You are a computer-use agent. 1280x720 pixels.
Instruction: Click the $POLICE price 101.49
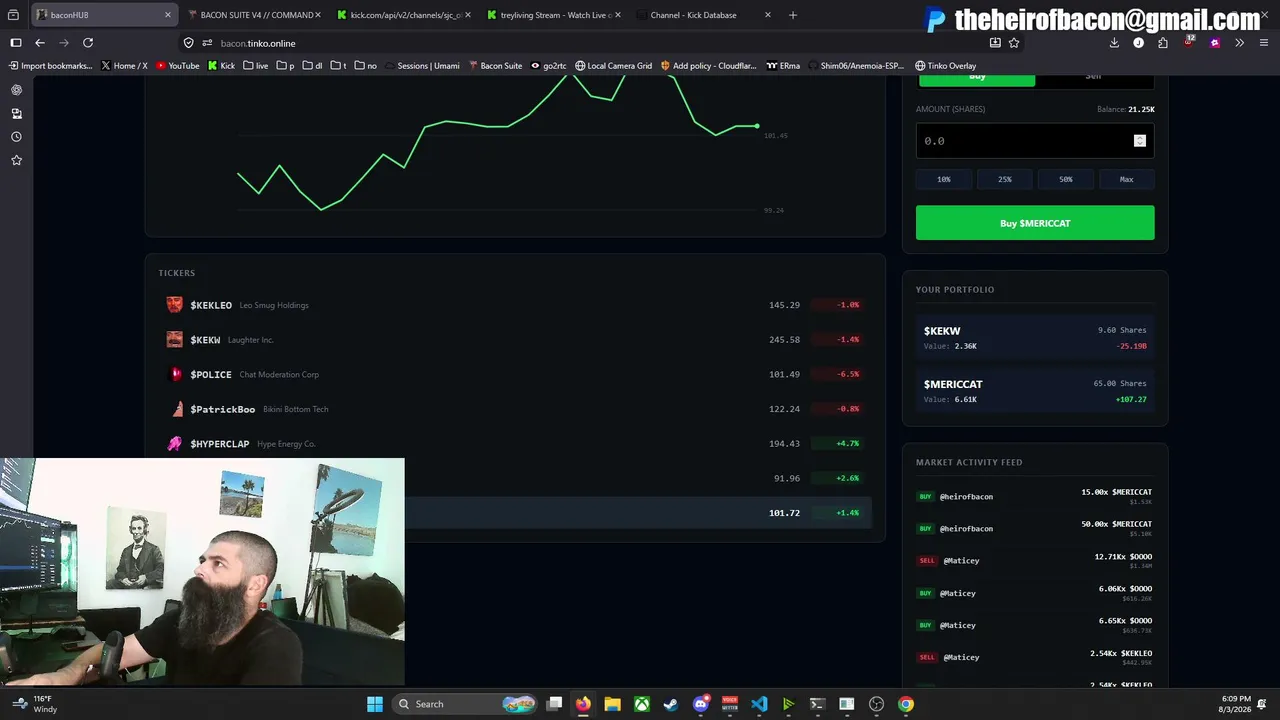pyautogui.click(x=784, y=374)
